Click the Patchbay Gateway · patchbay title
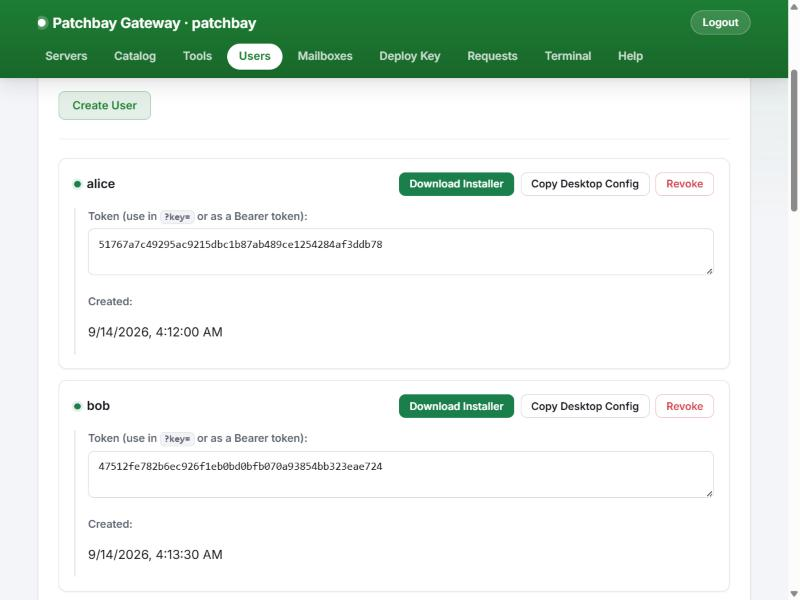This screenshot has width=800, height=600. (154, 23)
